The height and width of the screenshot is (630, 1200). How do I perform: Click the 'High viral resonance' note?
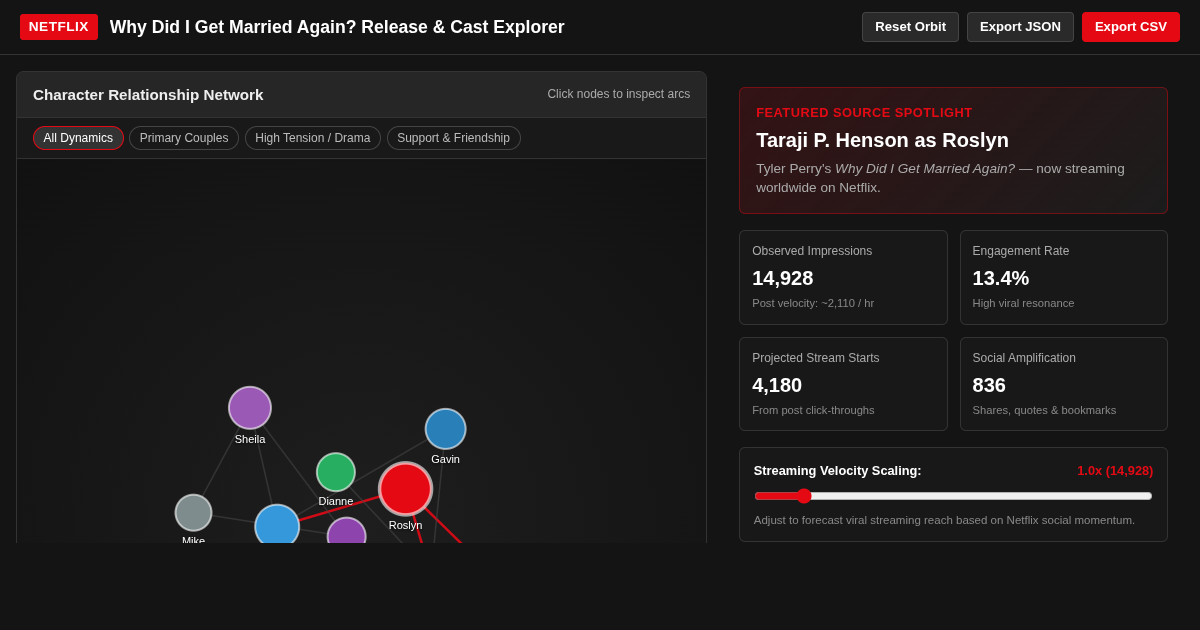(x=1023, y=303)
